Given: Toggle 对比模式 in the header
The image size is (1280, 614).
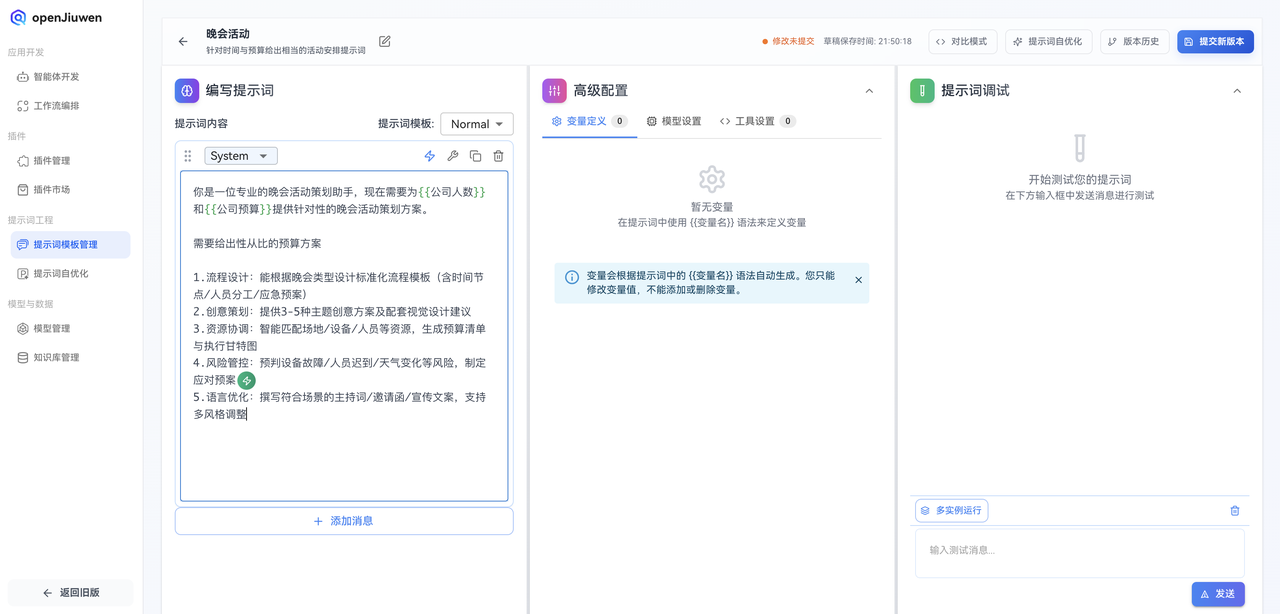Looking at the screenshot, I should (x=962, y=42).
